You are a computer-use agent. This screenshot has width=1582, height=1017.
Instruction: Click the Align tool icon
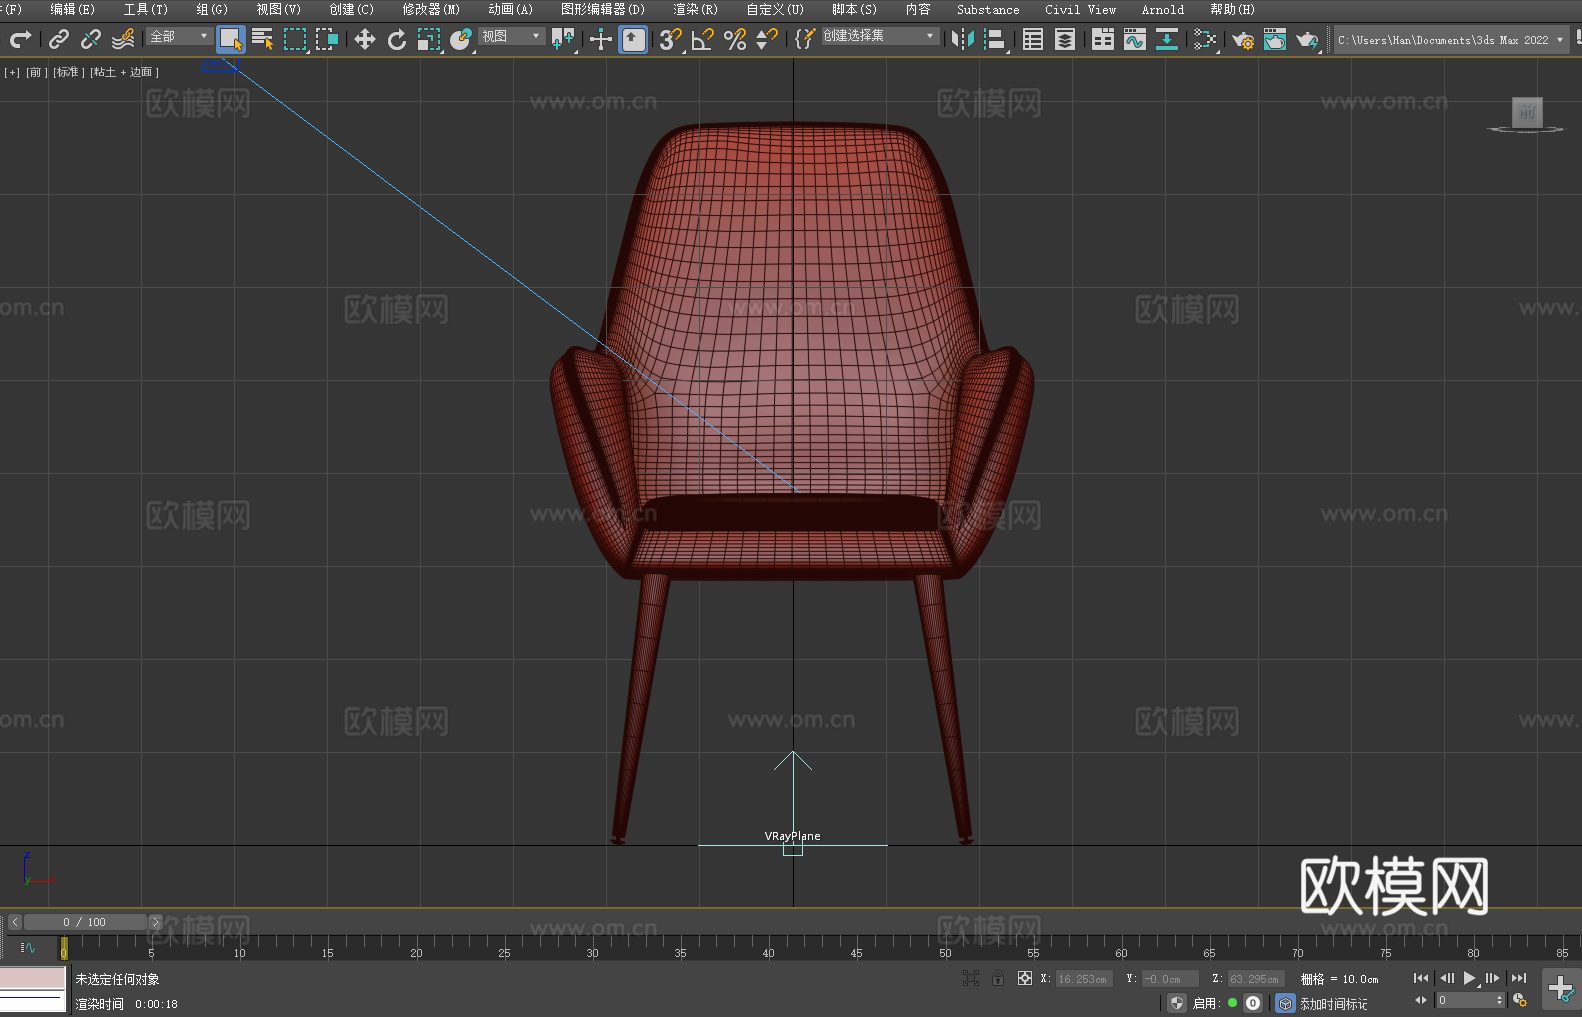point(995,39)
